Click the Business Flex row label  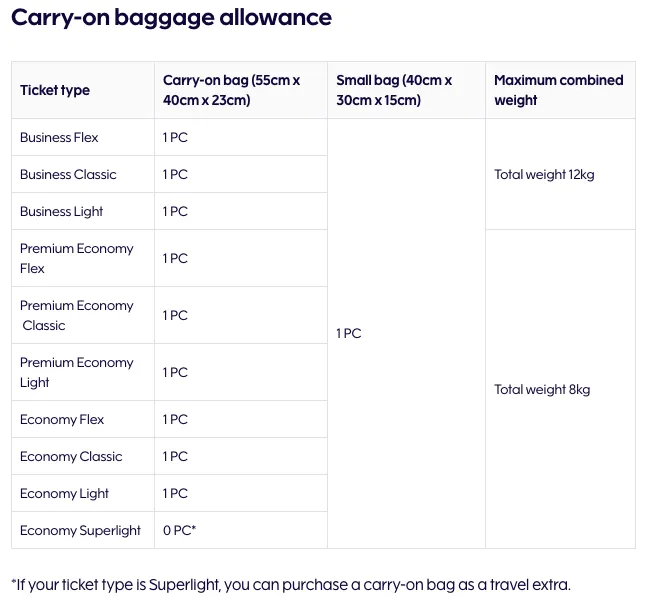click(59, 137)
